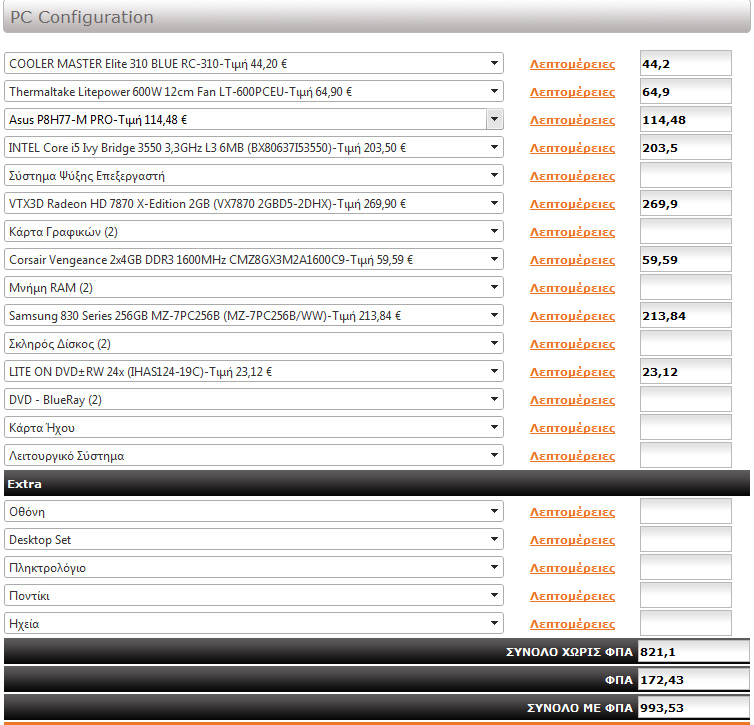This screenshot has height=725, width=754.
Task: Open Λεπτομέρειες link for Corsair Vengeance RAM
Action: 572,260
